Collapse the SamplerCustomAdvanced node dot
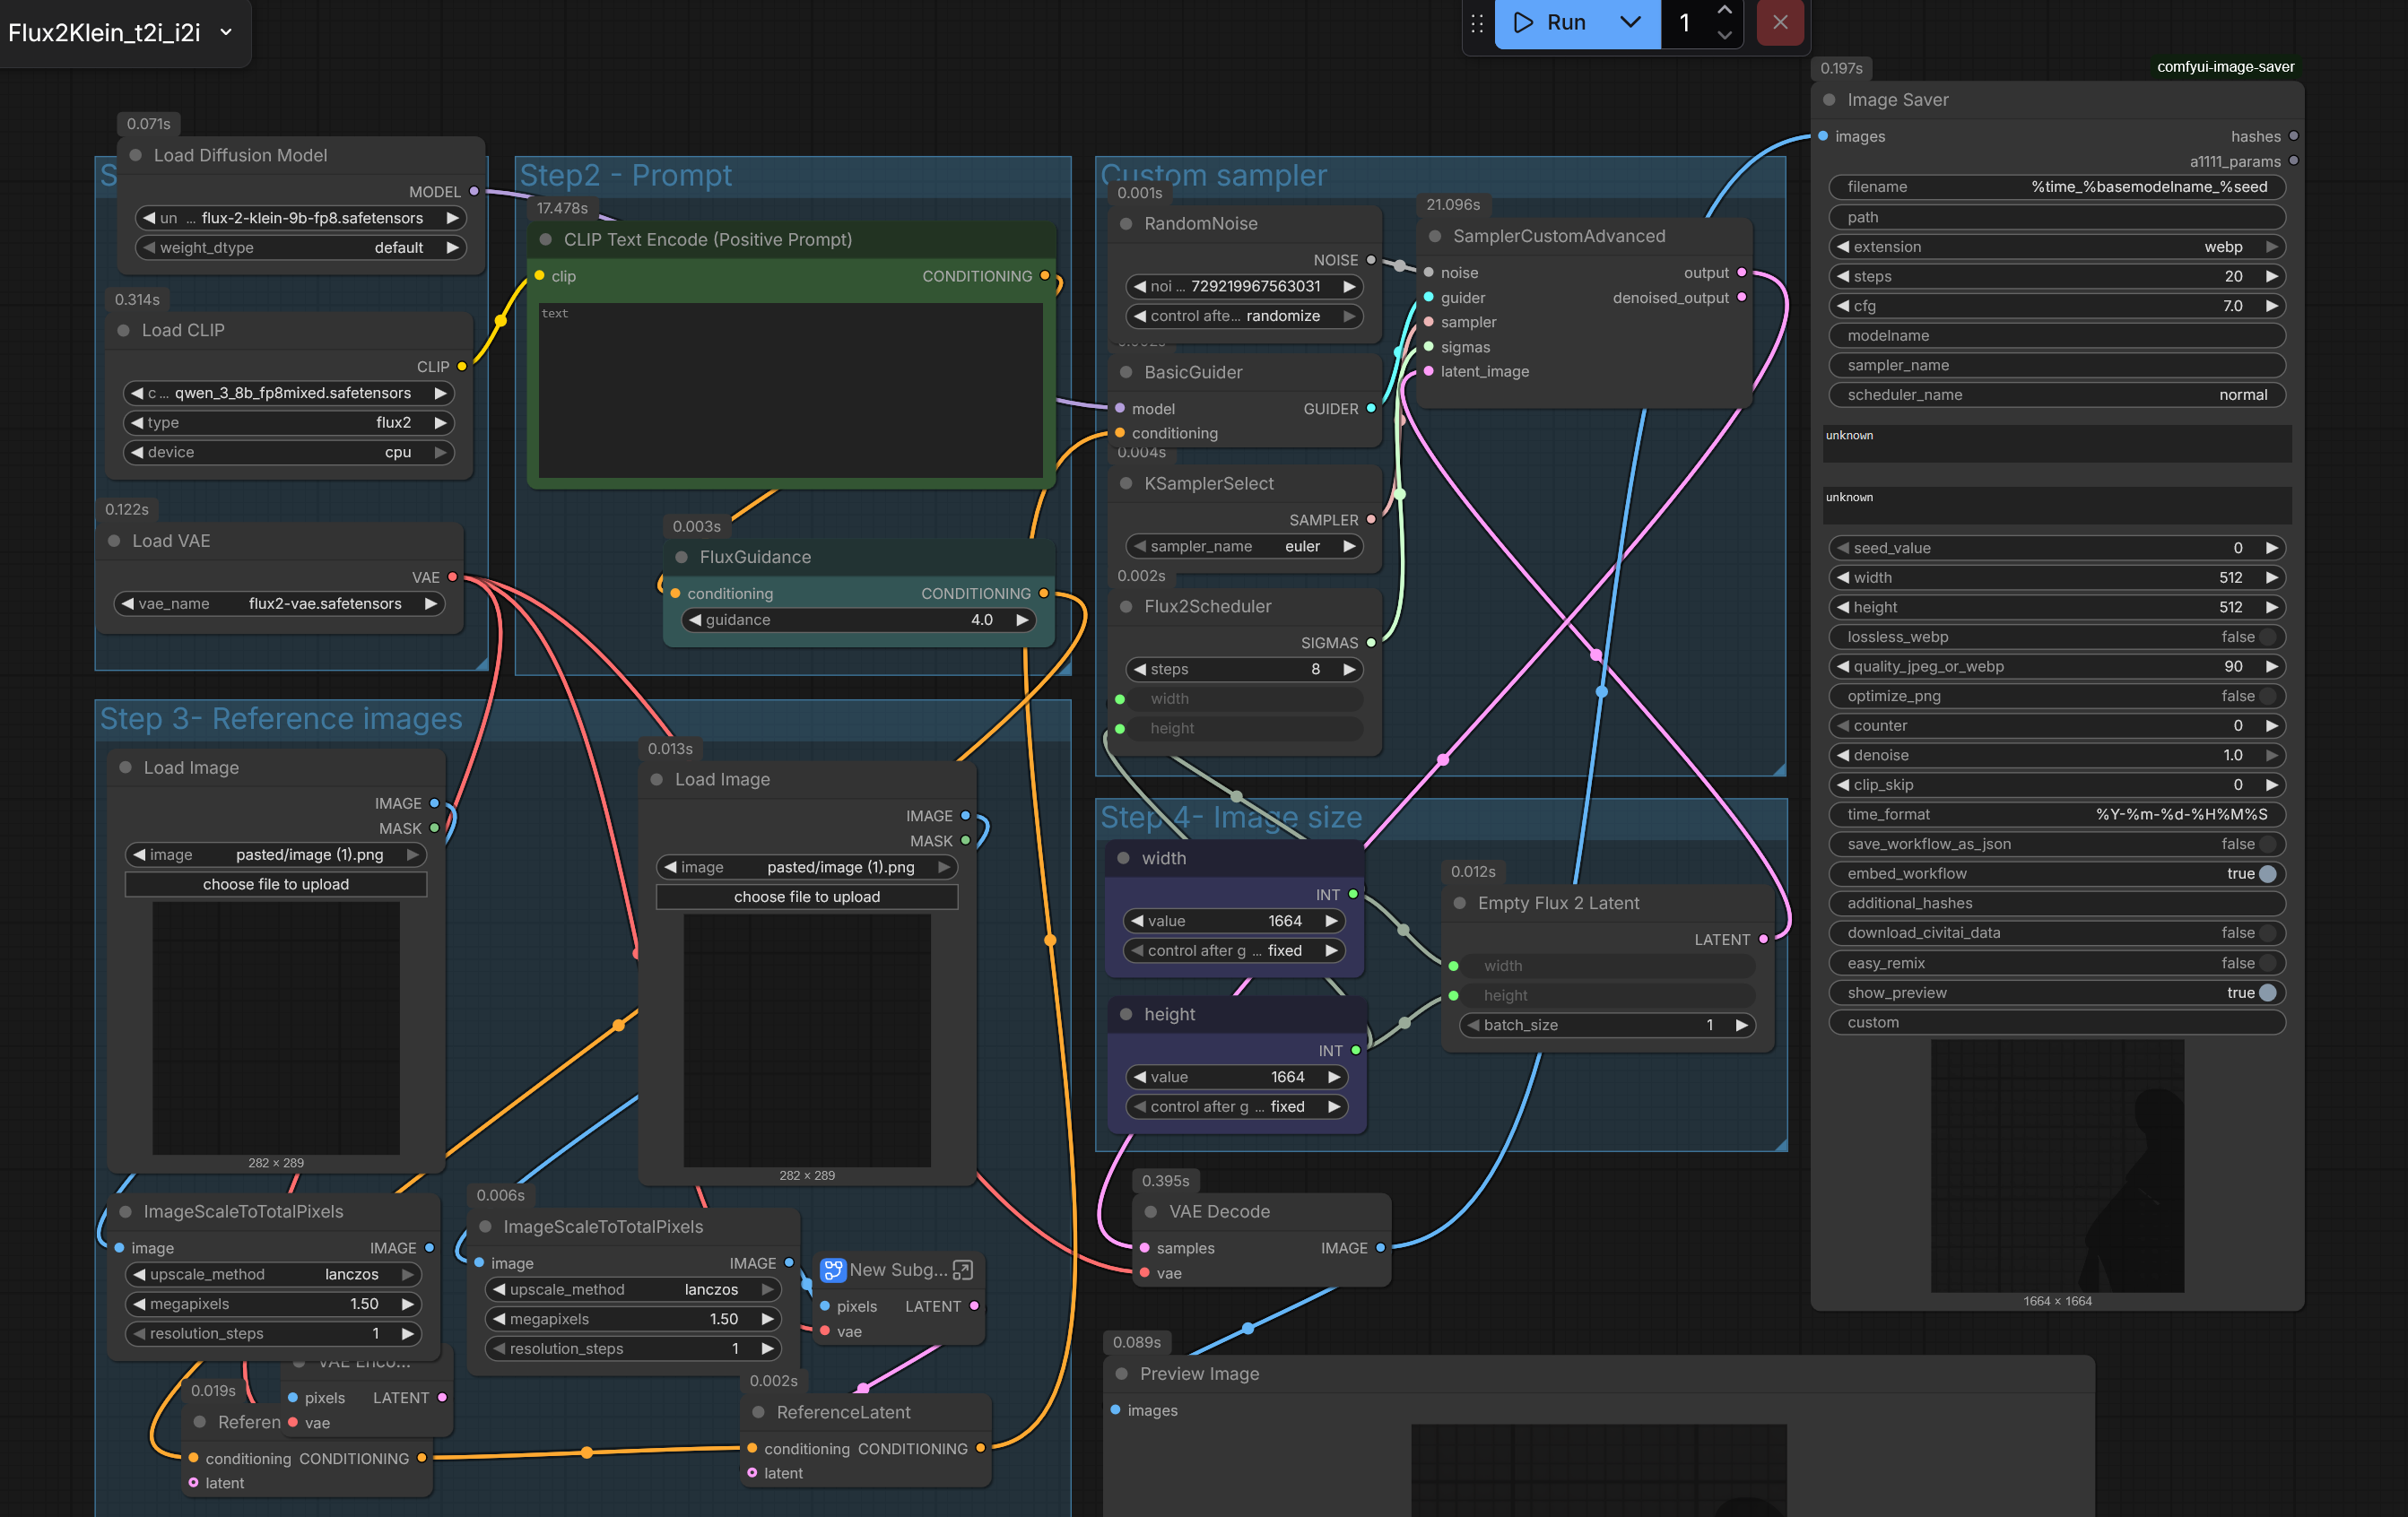The height and width of the screenshot is (1517, 2408). [1435, 236]
